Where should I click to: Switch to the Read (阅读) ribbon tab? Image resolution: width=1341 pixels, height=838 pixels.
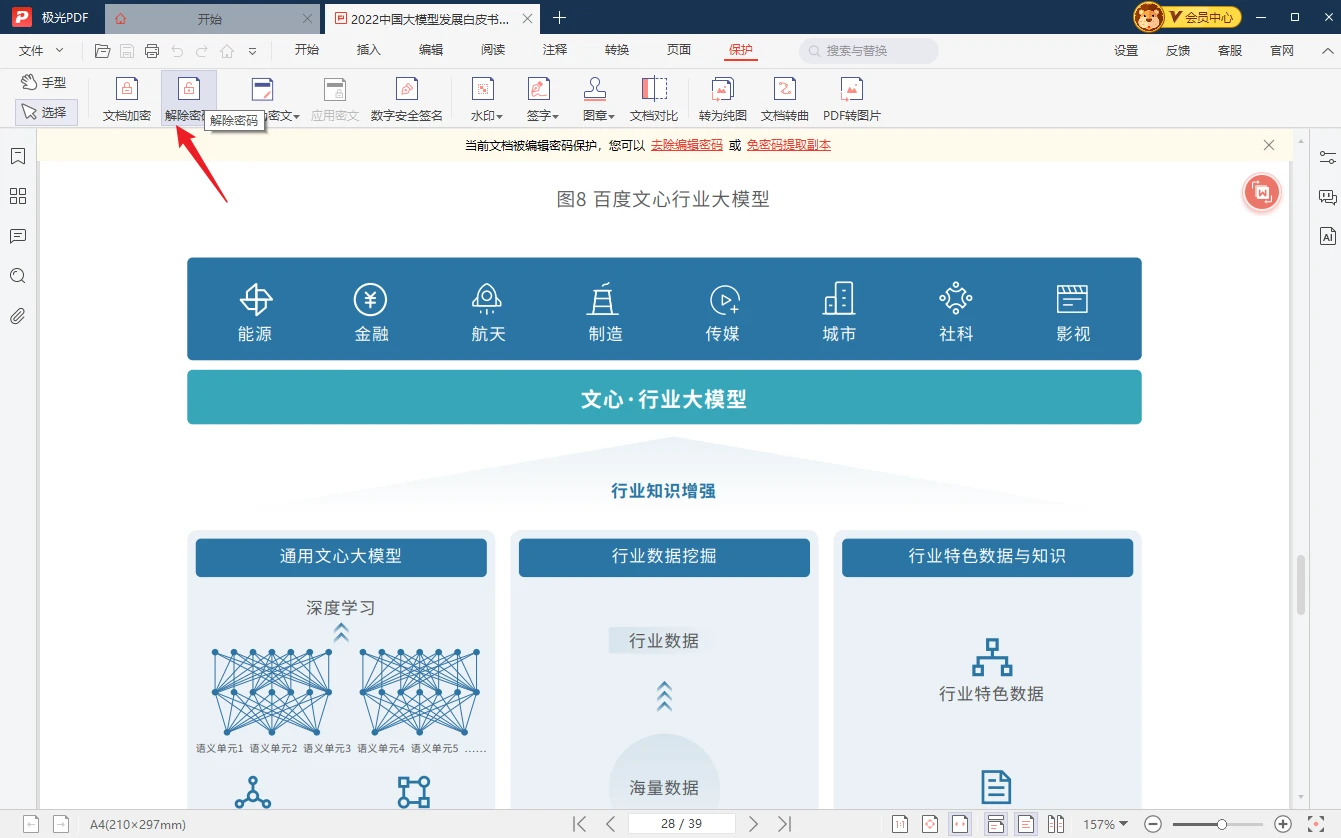coord(493,50)
